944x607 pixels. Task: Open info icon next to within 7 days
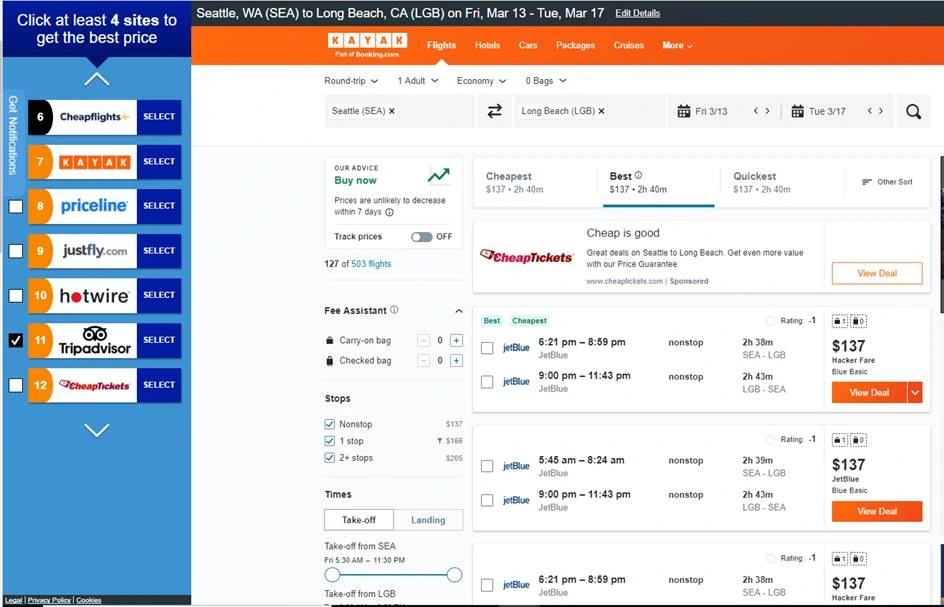pos(390,212)
